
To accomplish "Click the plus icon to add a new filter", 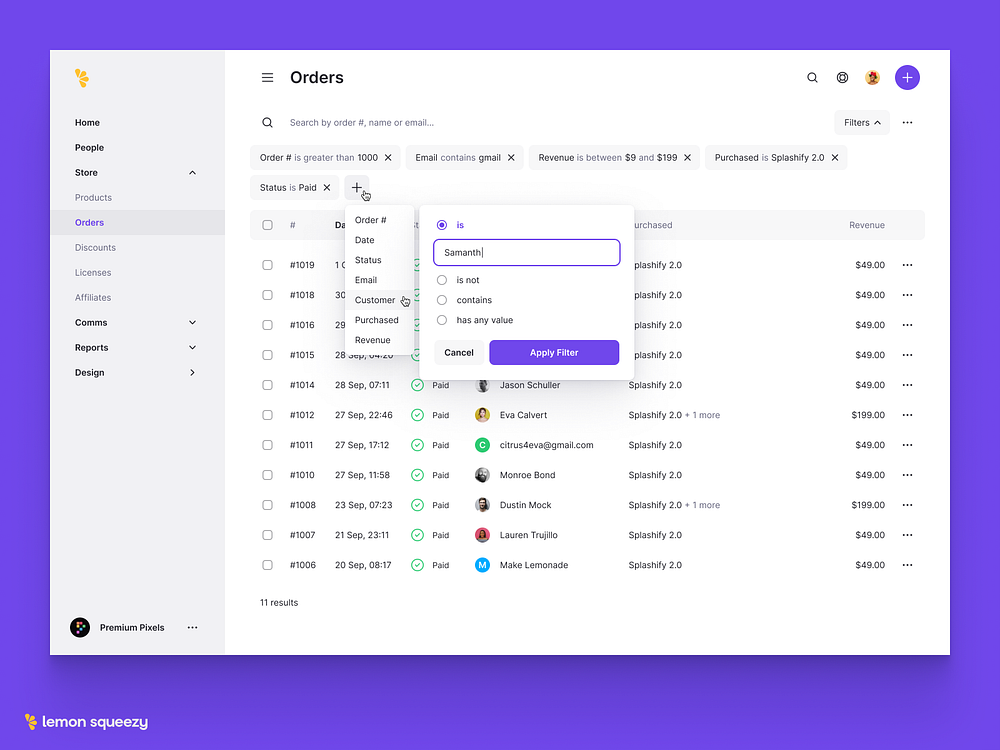I will coord(357,187).
